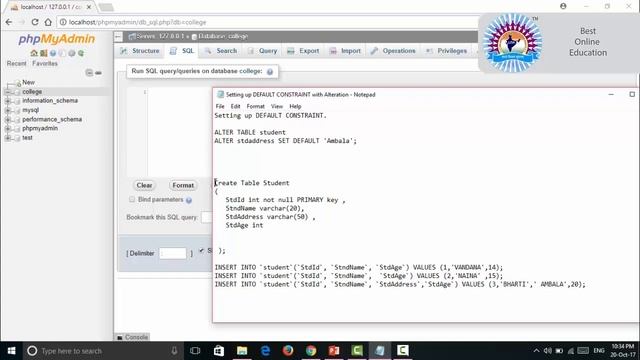Open help icon next to query heading
The image size is (640, 360).
[270, 71]
